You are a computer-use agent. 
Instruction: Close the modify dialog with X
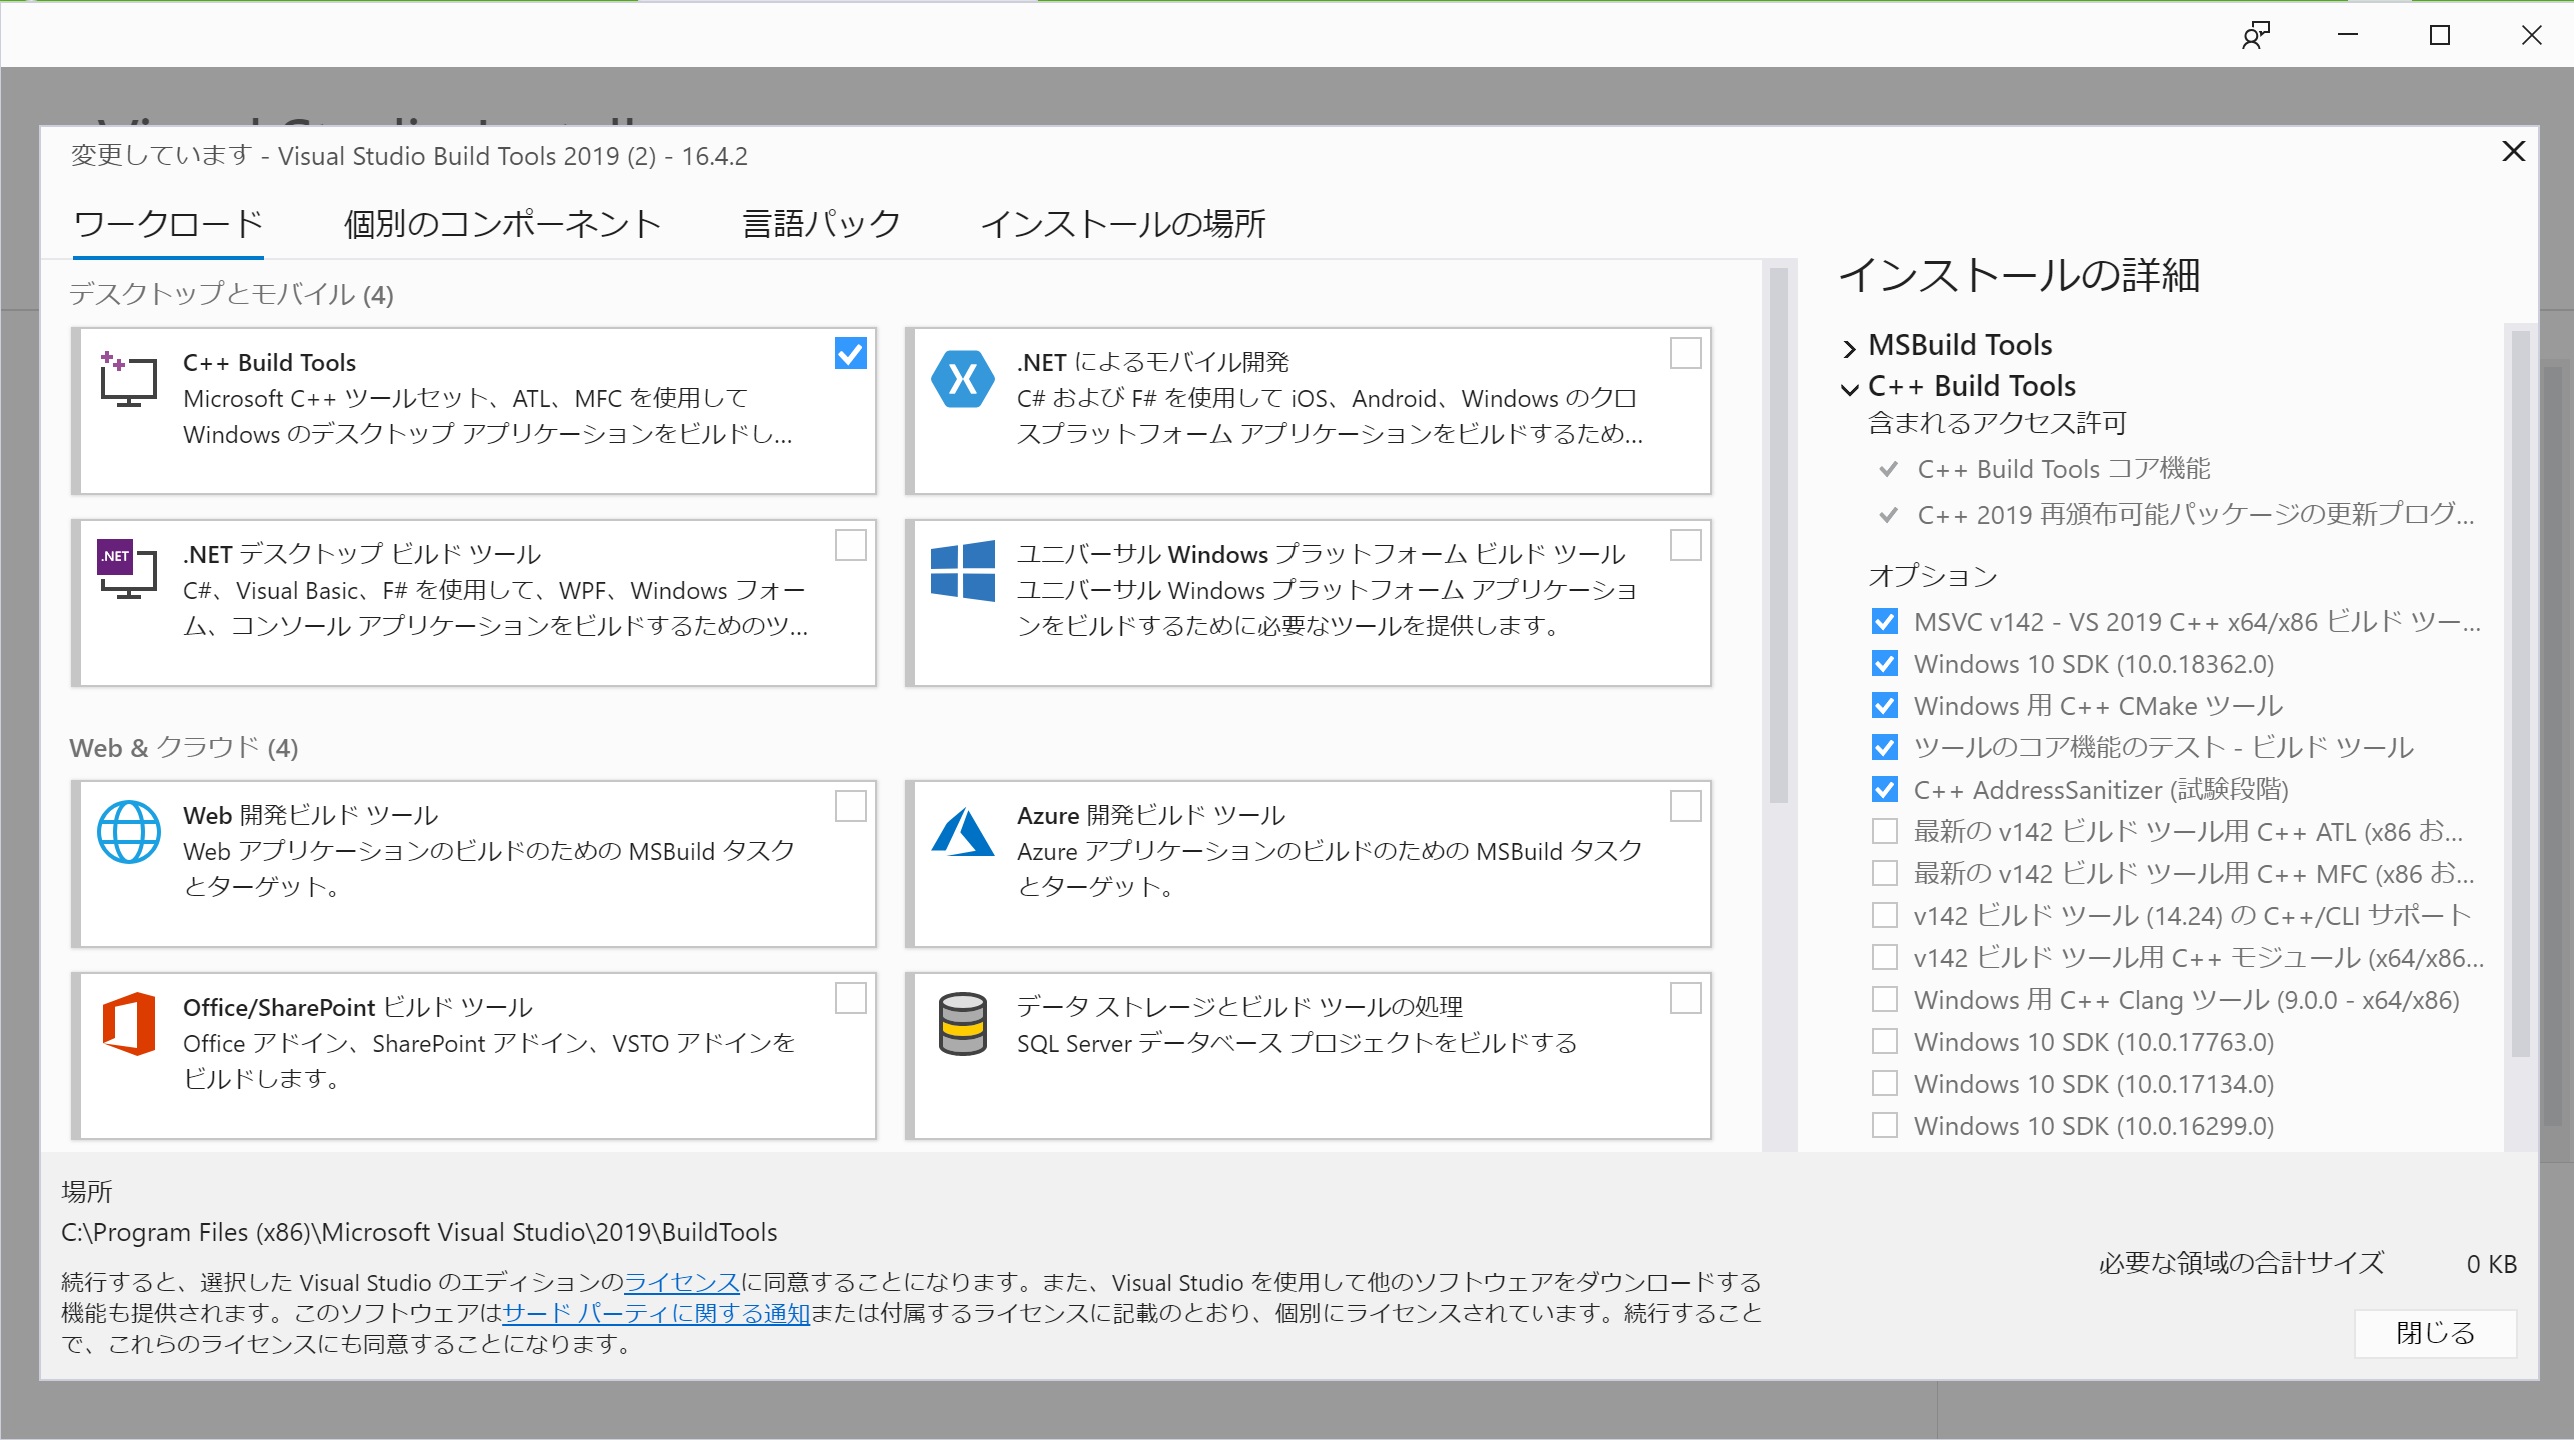(2513, 151)
